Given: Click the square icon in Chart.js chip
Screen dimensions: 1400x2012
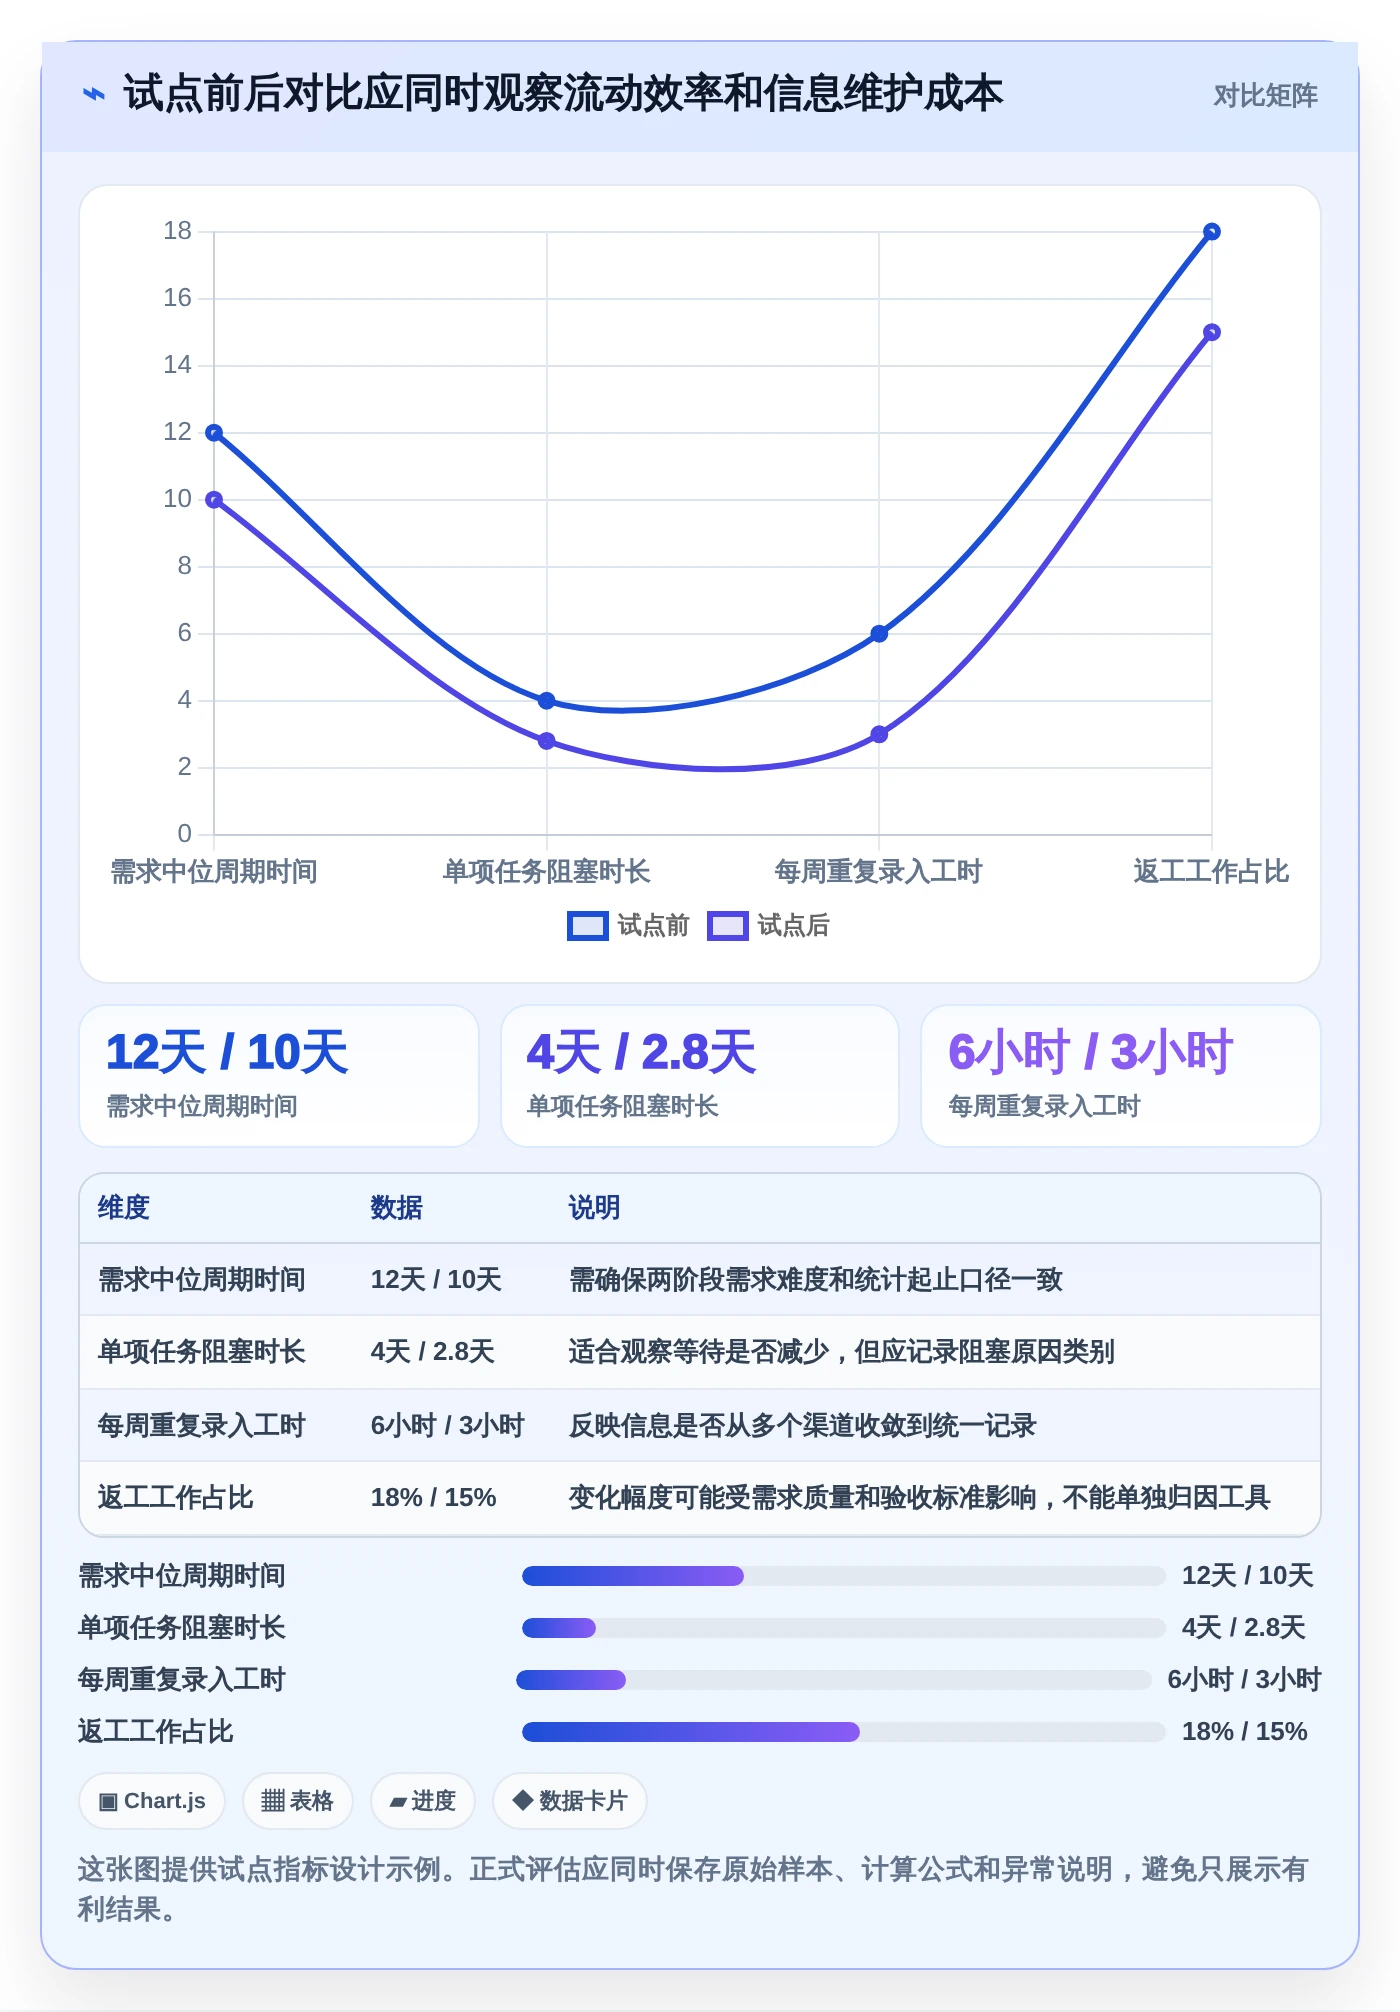Looking at the screenshot, I should (108, 1802).
